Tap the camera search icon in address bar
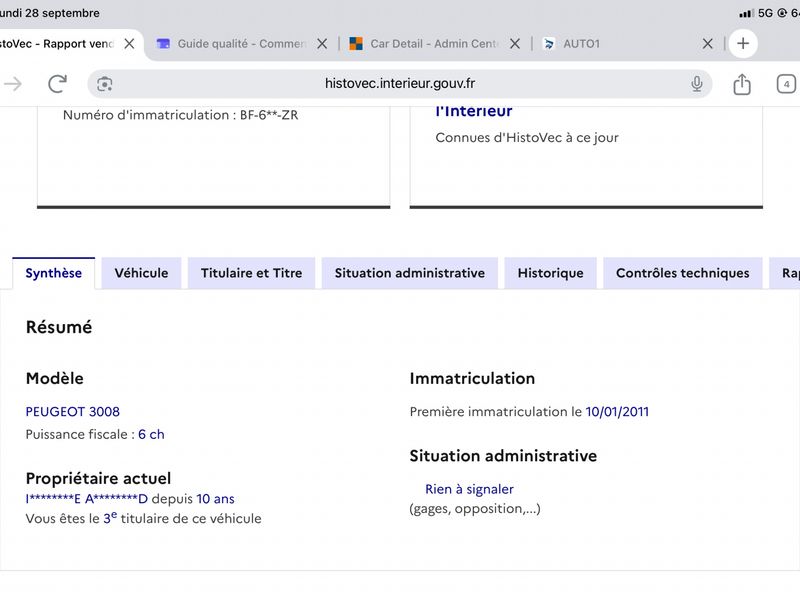 pos(105,84)
